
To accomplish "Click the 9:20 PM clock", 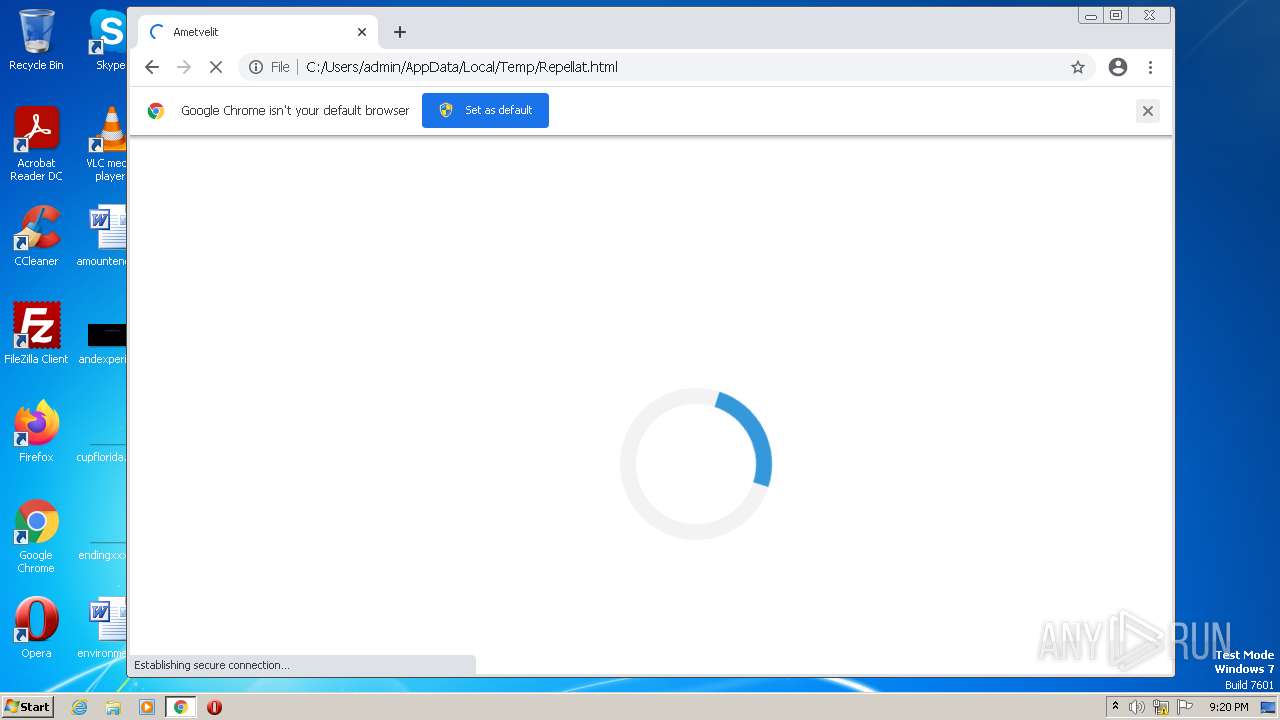I will tap(1229, 707).
